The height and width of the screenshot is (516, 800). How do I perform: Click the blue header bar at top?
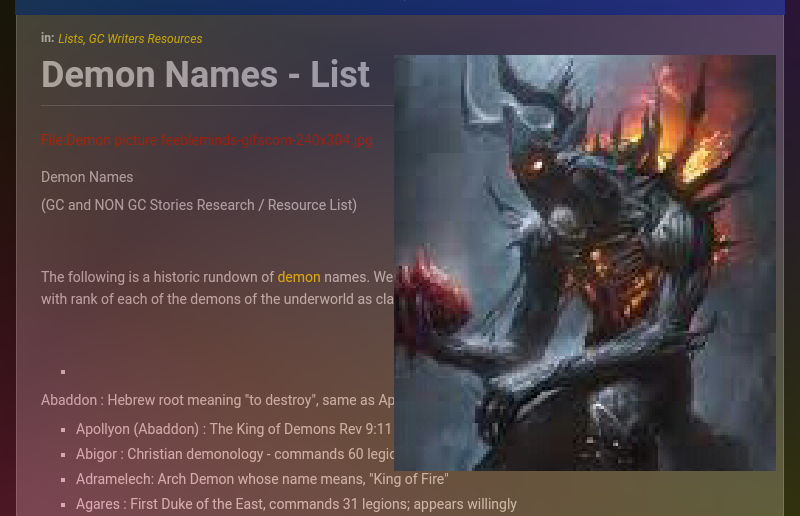(x=400, y=7)
